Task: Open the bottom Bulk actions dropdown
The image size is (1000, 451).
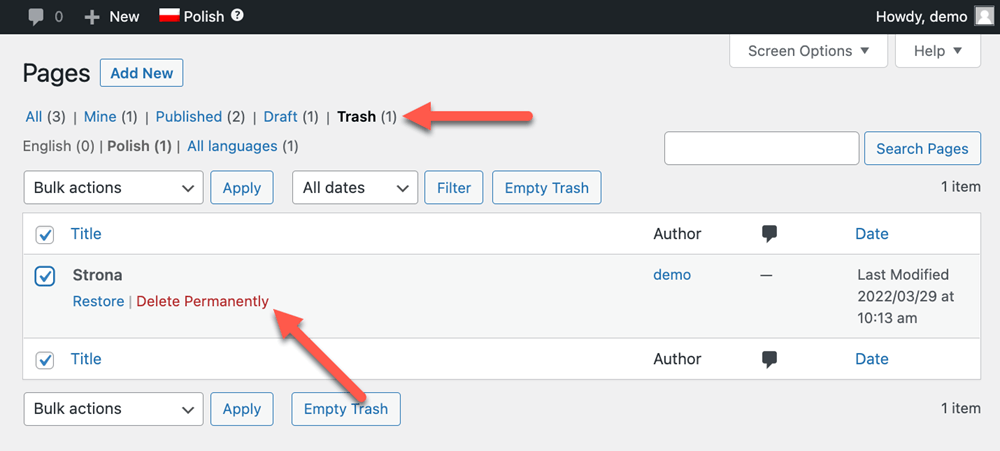Action: coord(113,409)
